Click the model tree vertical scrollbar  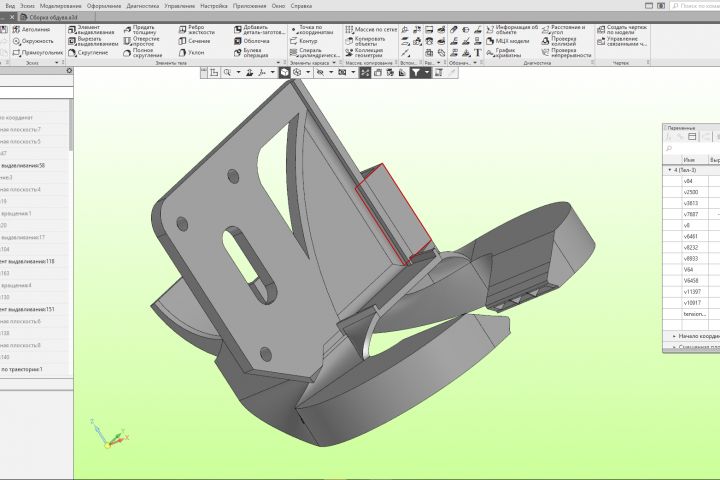click(x=71, y=125)
